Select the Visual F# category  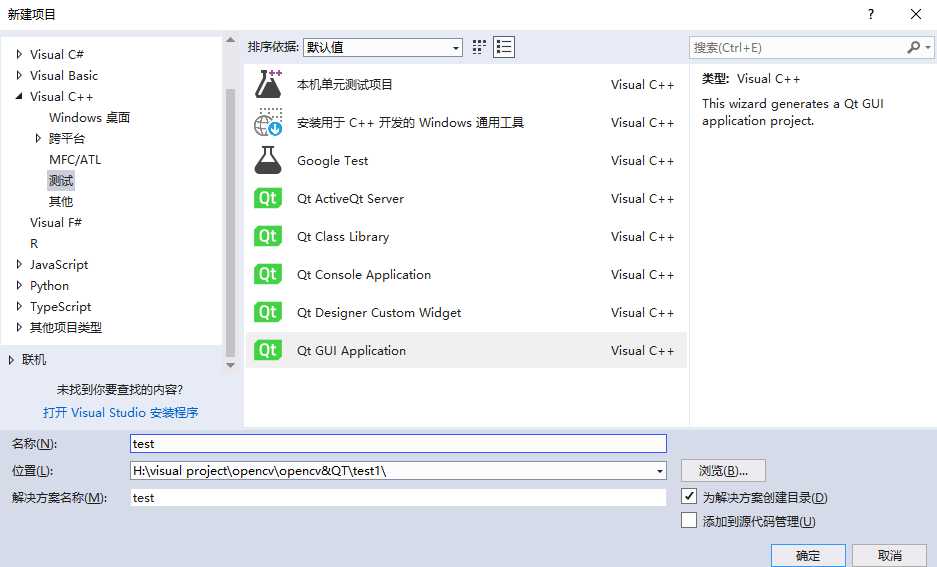[x=56, y=222]
